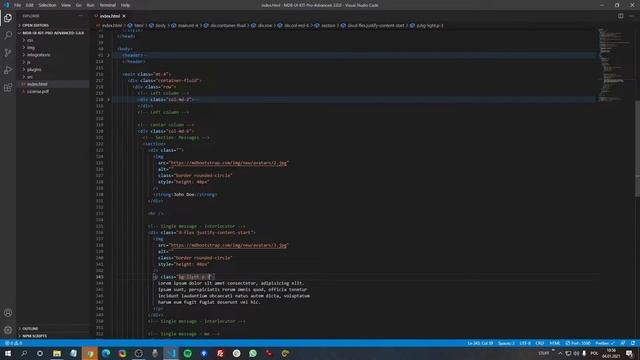Expand the OUTLINE section
The height and width of the screenshot is (360, 640).
pos(30,329)
